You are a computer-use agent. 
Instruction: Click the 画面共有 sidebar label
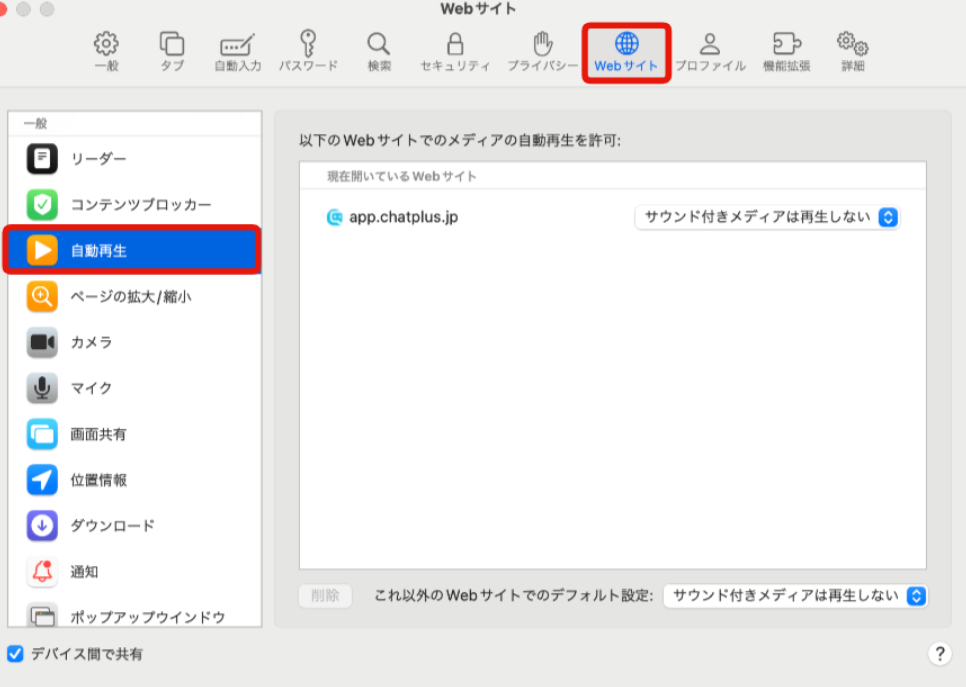(99, 434)
